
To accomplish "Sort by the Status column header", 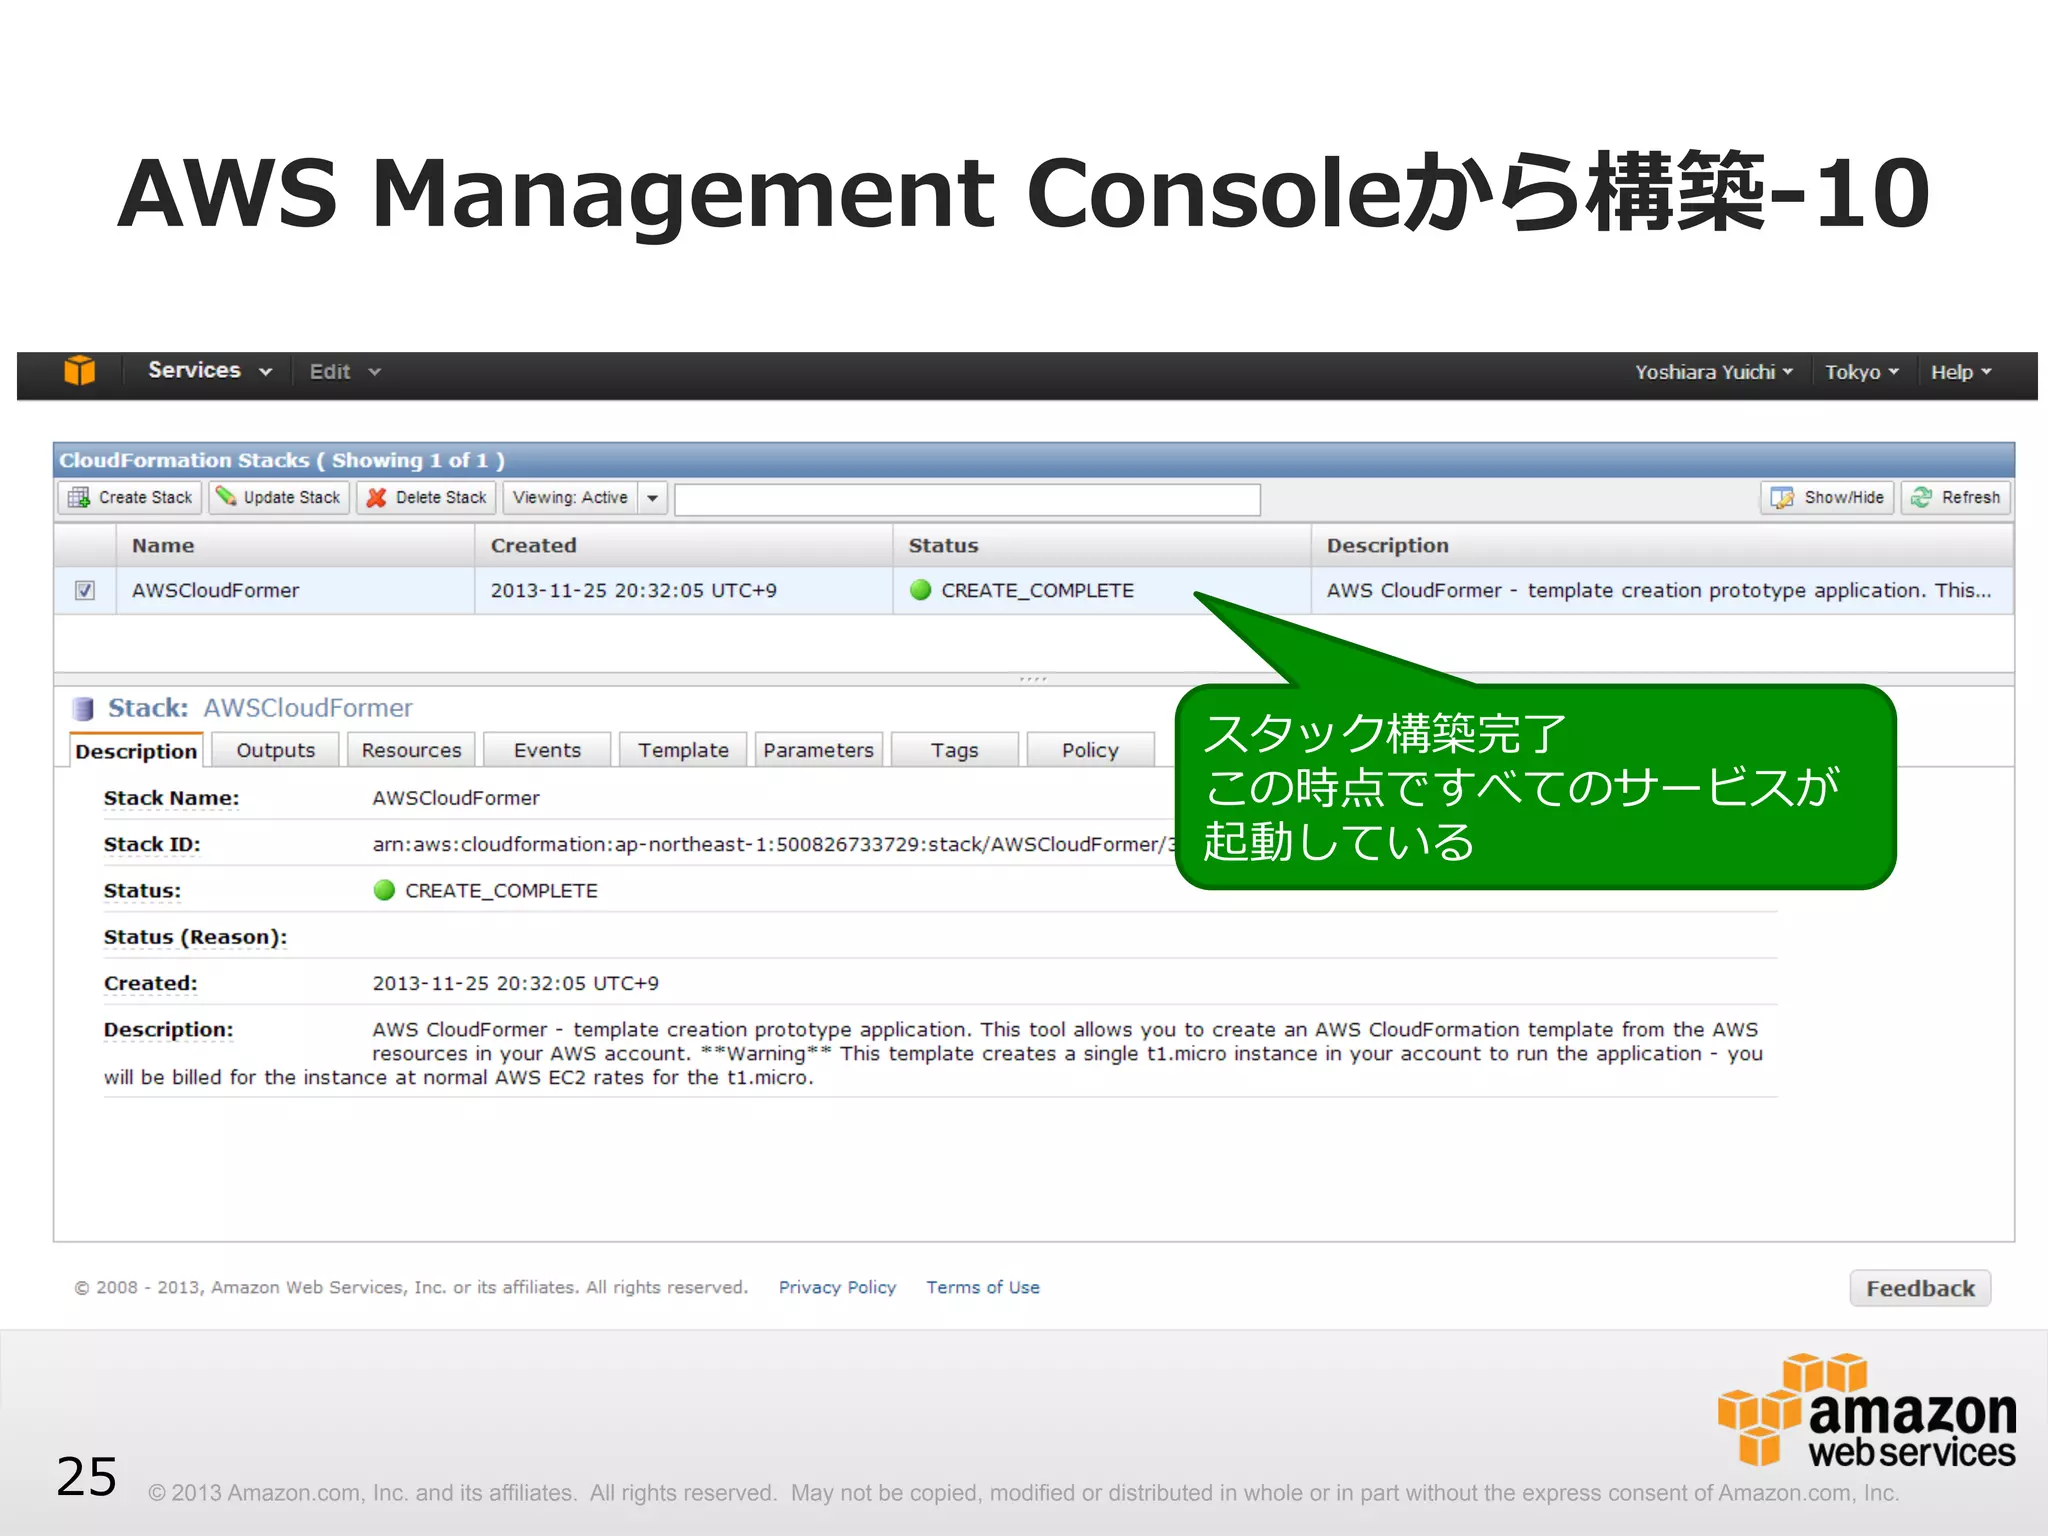I will pos(1102,545).
